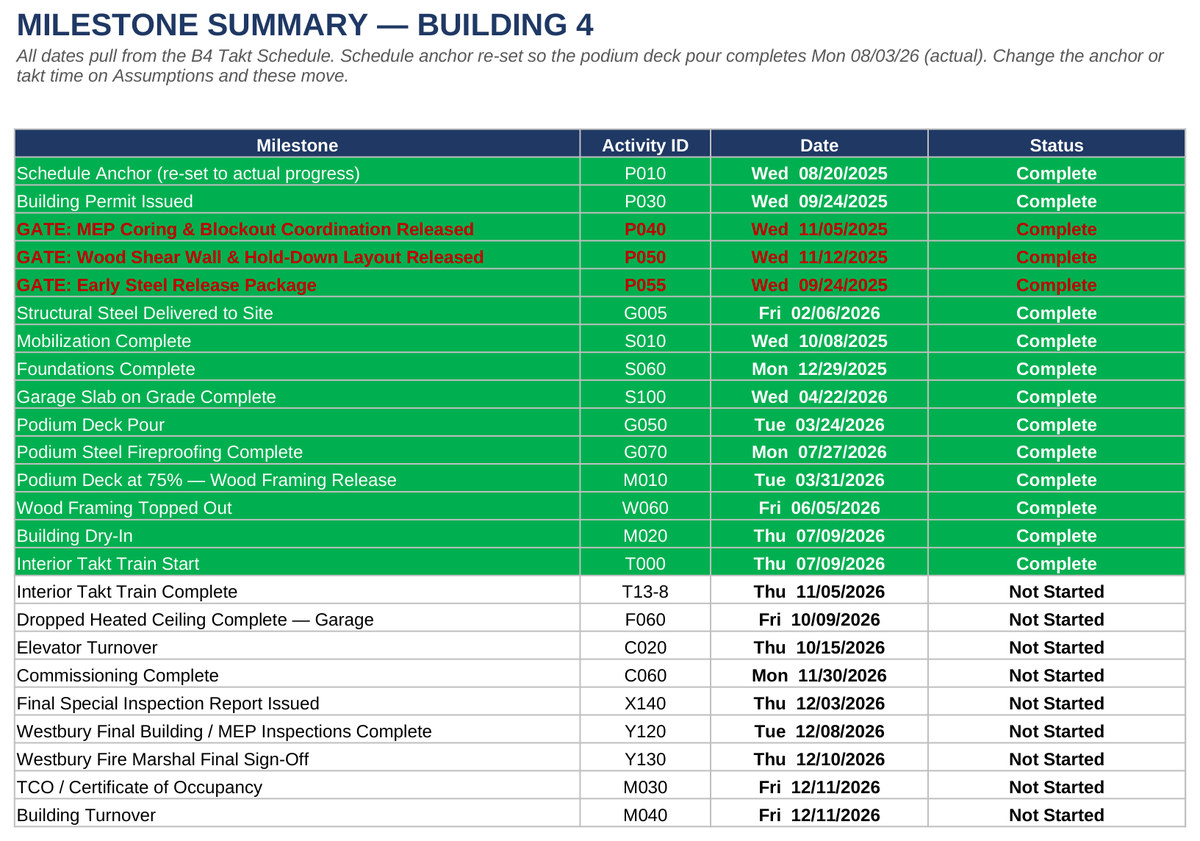Select 'Podium Deck at 75% — Wood Framing Release'
1200x841 pixels.
(x=297, y=480)
